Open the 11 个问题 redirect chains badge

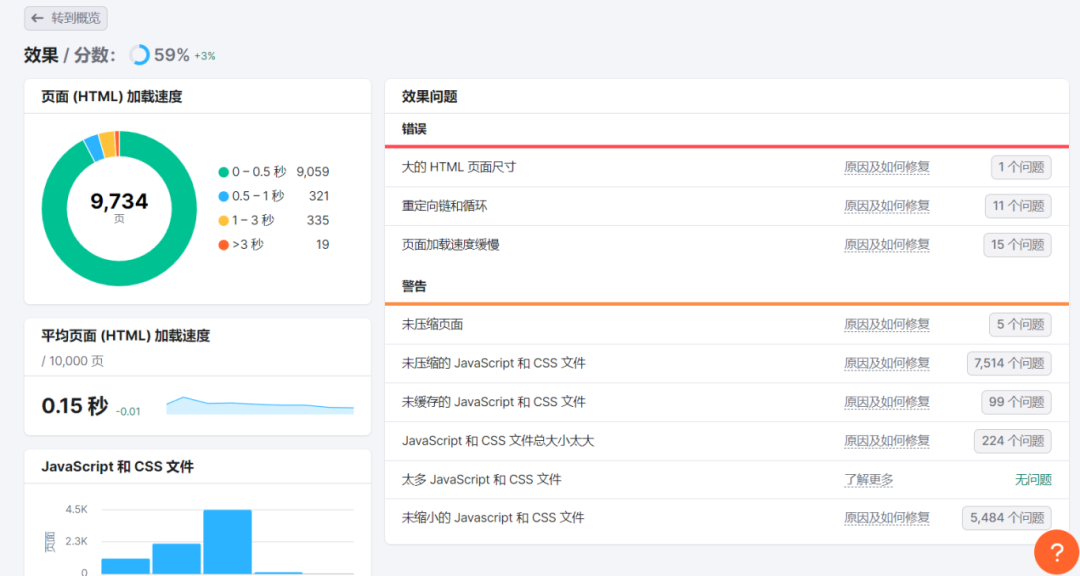[x=1018, y=206]
